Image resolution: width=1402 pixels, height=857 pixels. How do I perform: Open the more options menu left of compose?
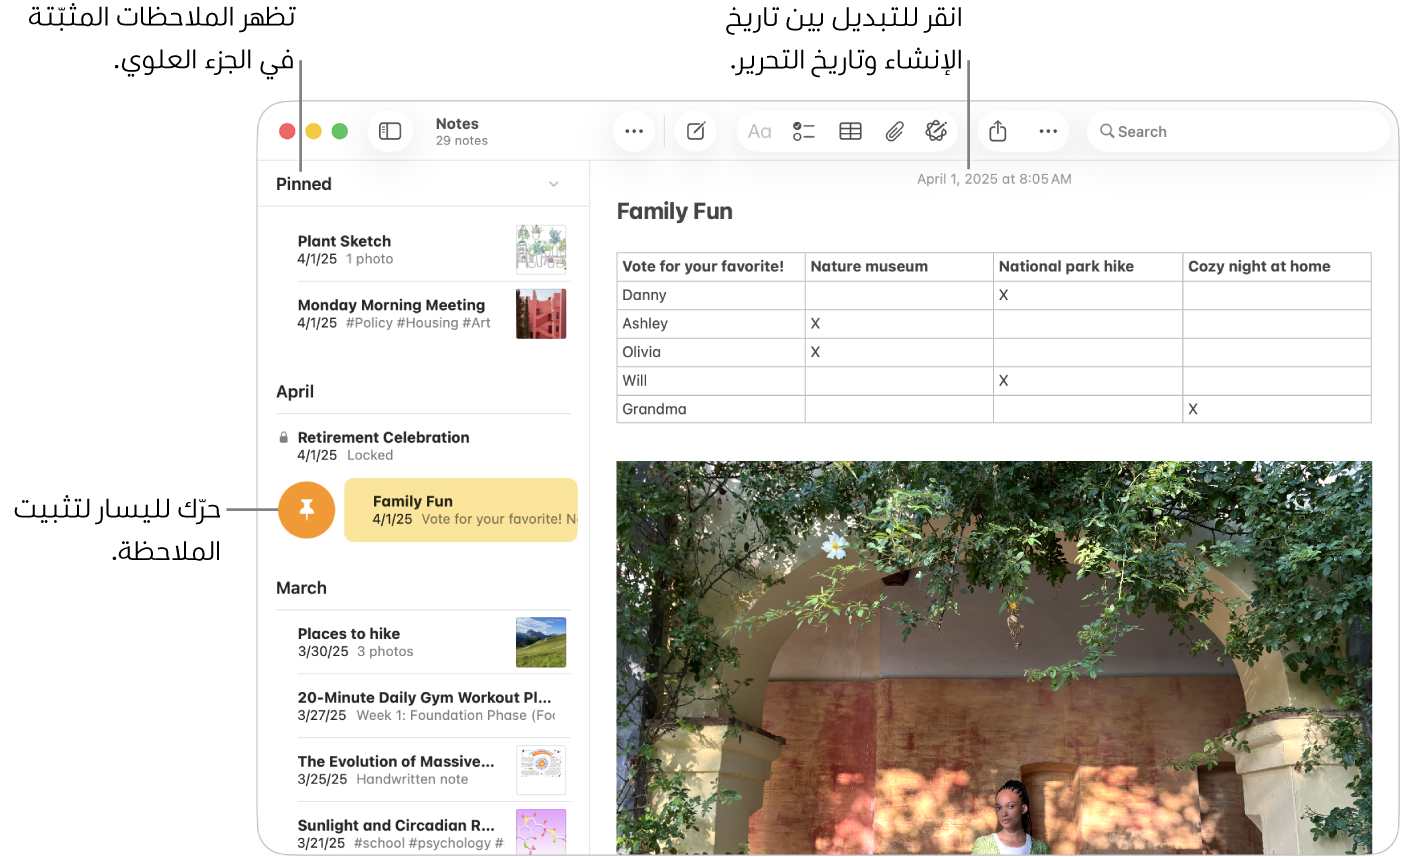pyautogui.click(x=634, y=131)
